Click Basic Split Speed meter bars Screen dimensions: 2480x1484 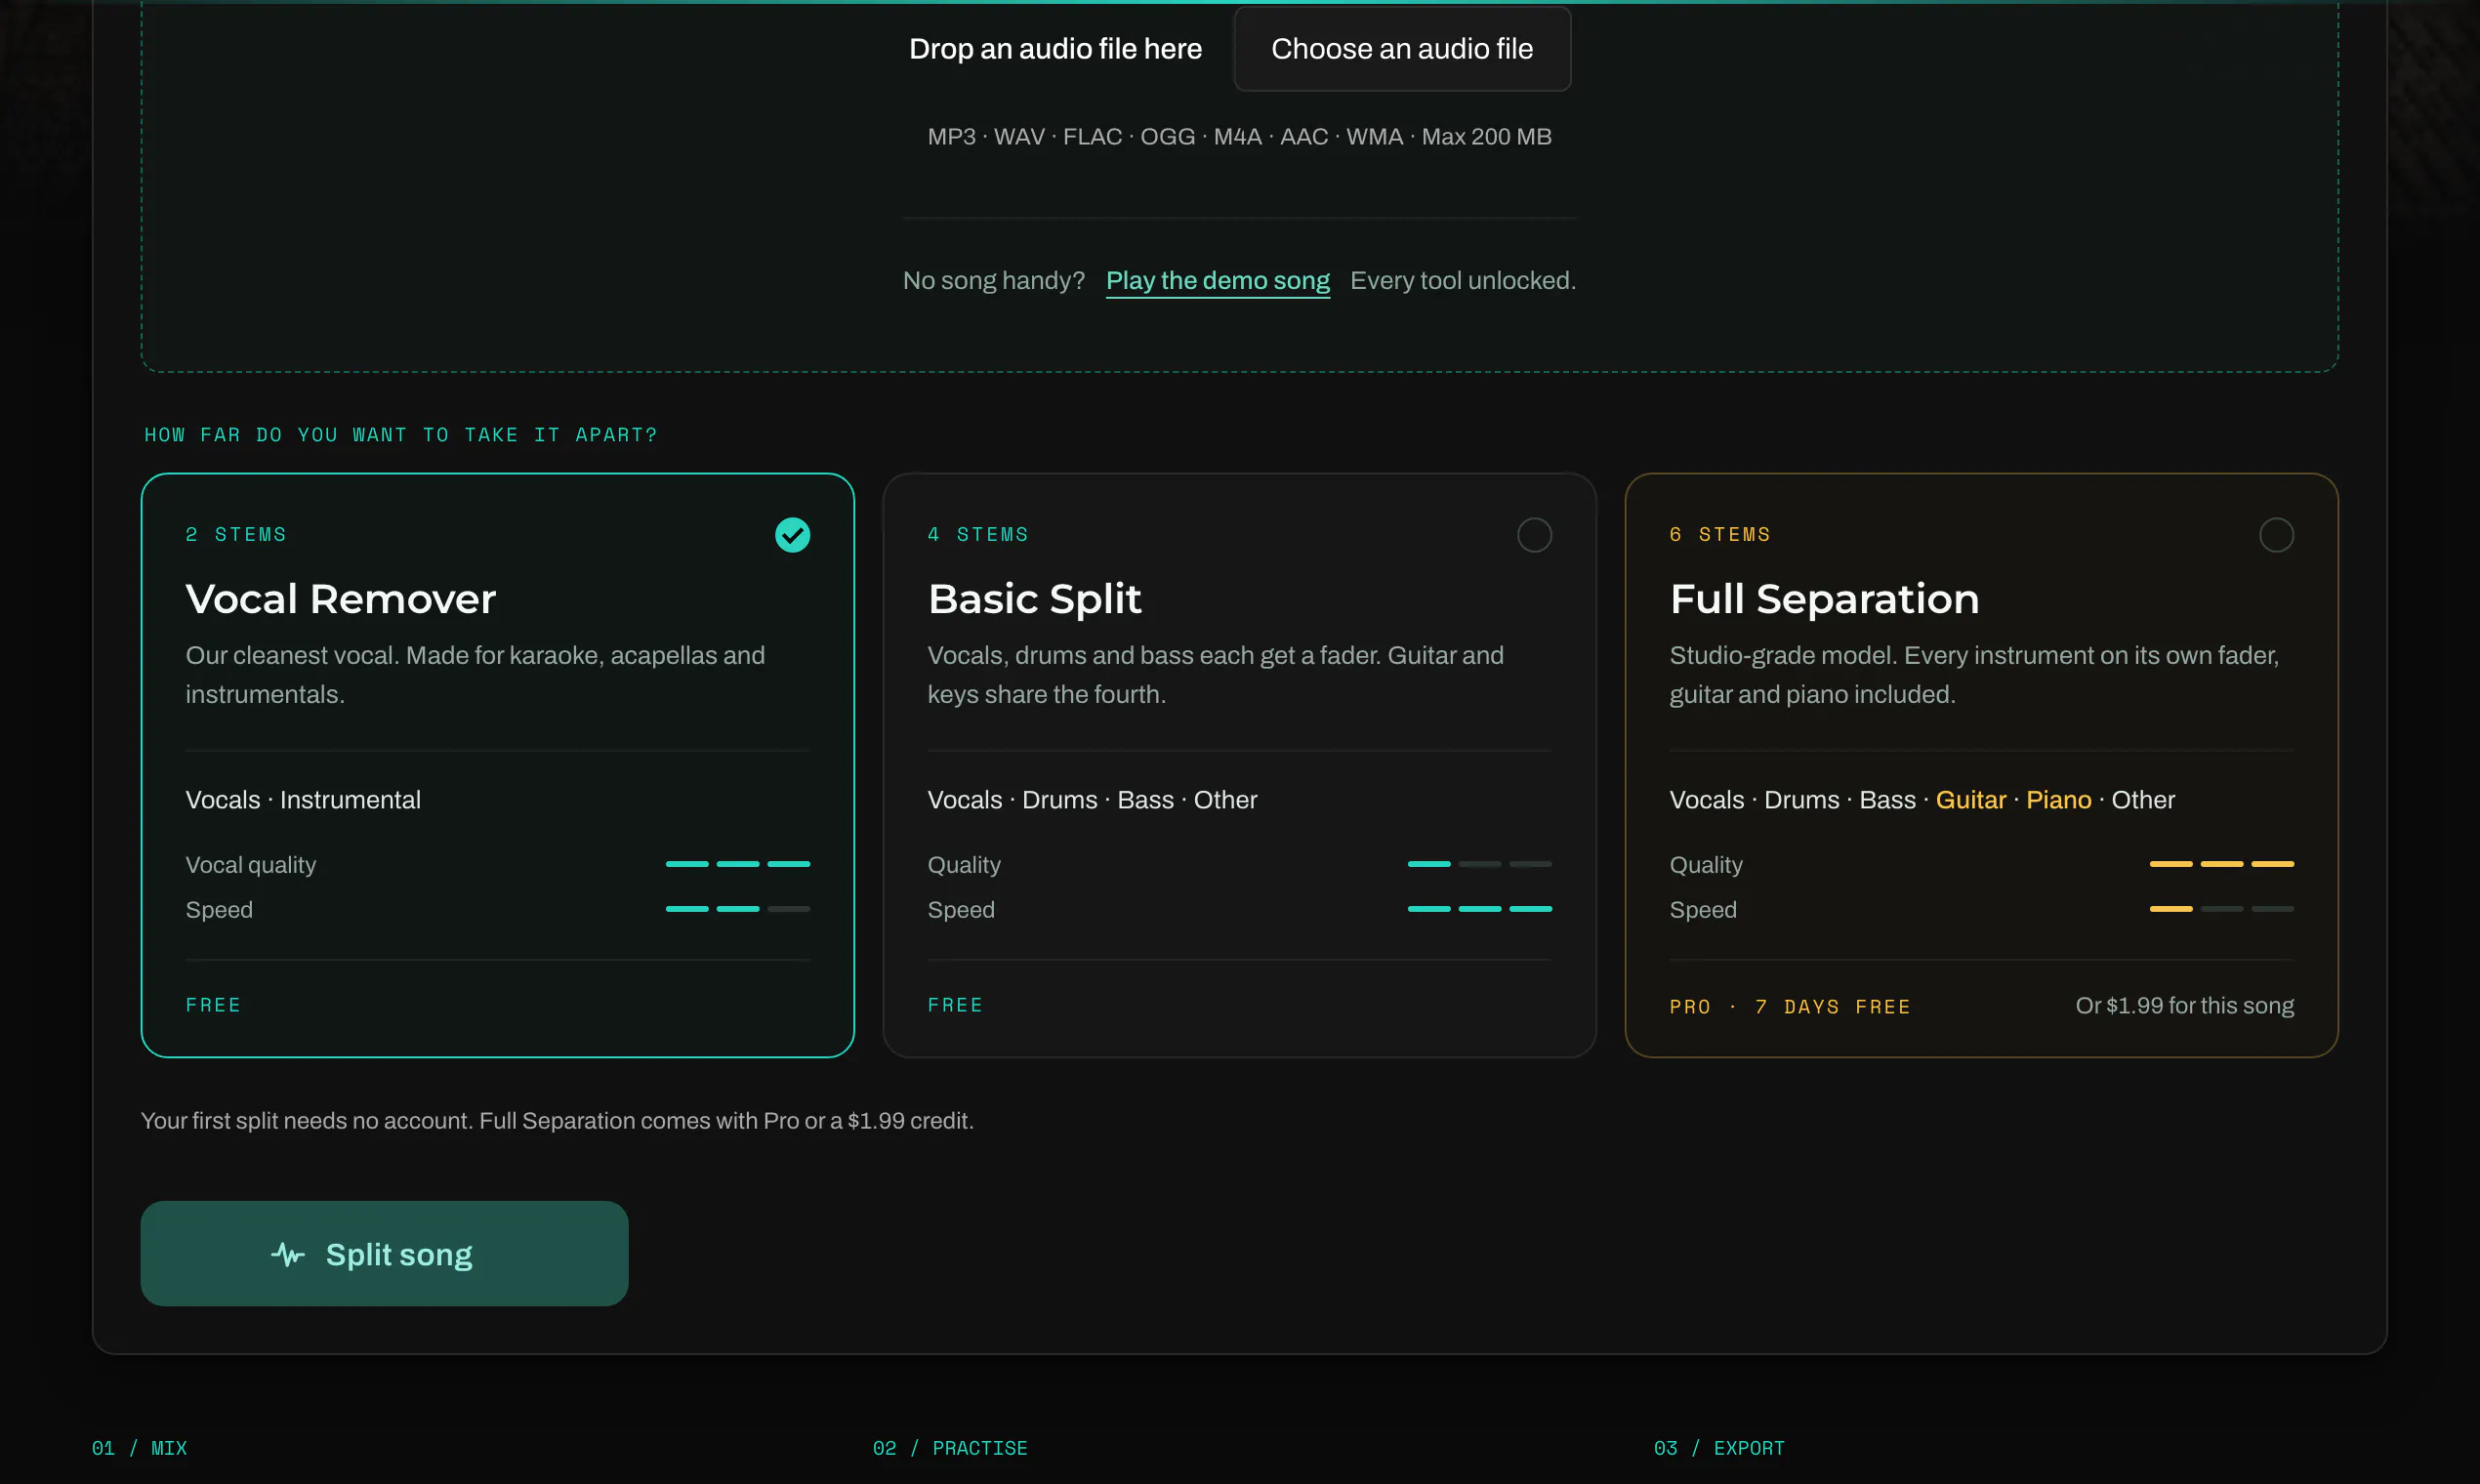pos(1480,909)
